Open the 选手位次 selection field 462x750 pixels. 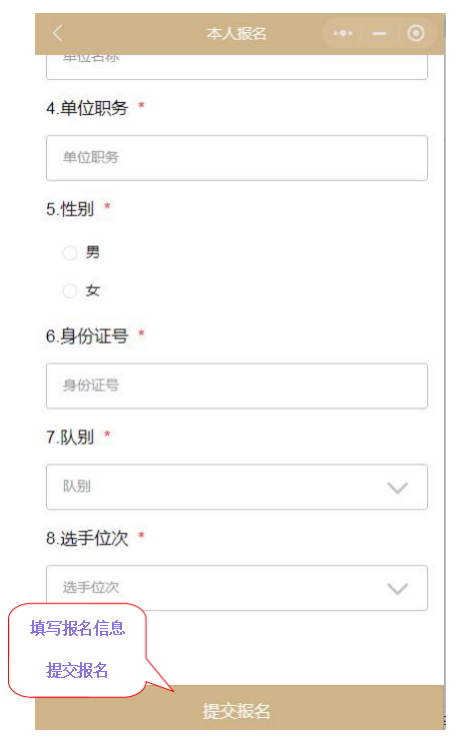point(237,588)
